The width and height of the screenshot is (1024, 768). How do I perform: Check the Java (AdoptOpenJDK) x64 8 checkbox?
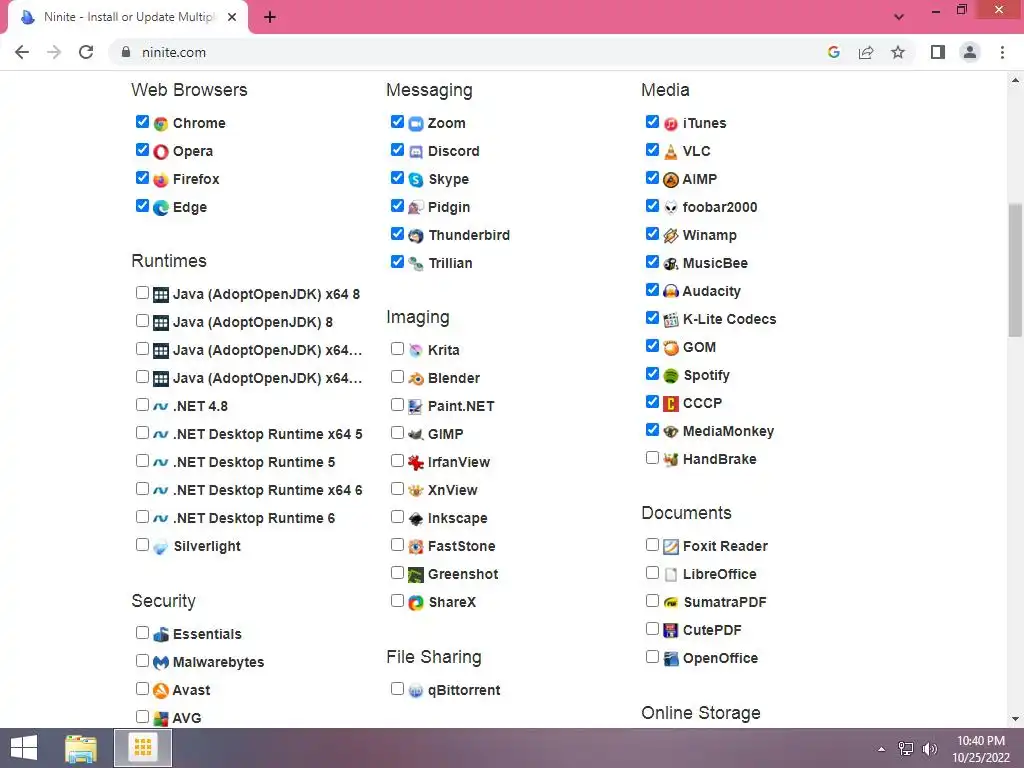click(142, 293)
